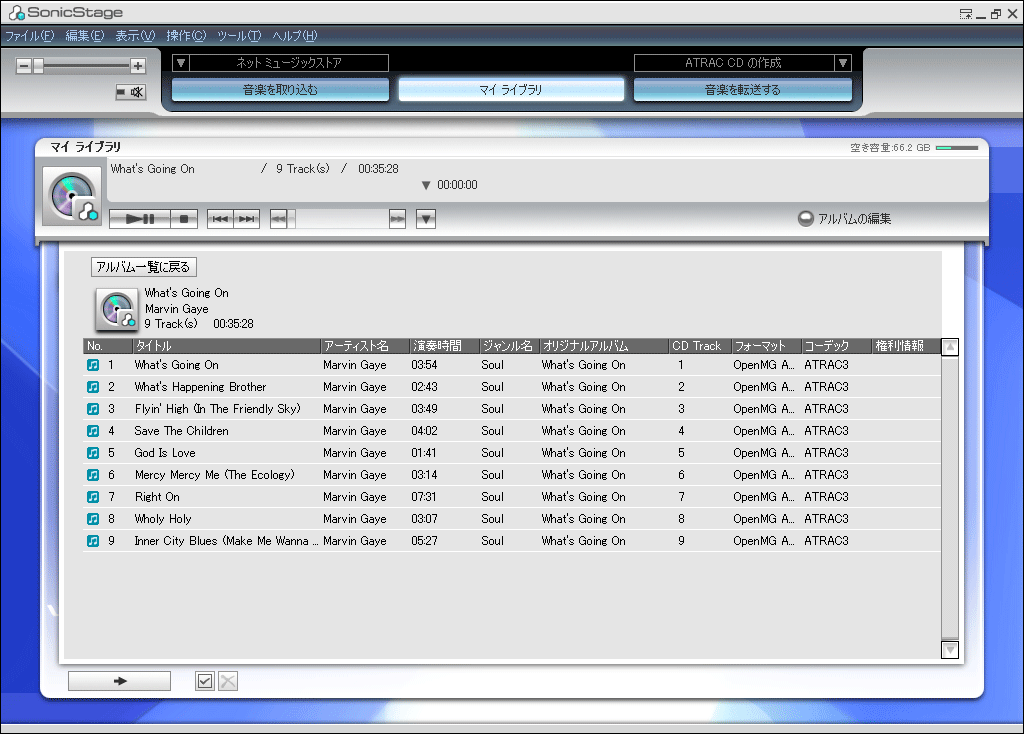1024x734 pixels.
Task: Click the check-all checkbox icon at bottom
Action: tap(205, 681)
